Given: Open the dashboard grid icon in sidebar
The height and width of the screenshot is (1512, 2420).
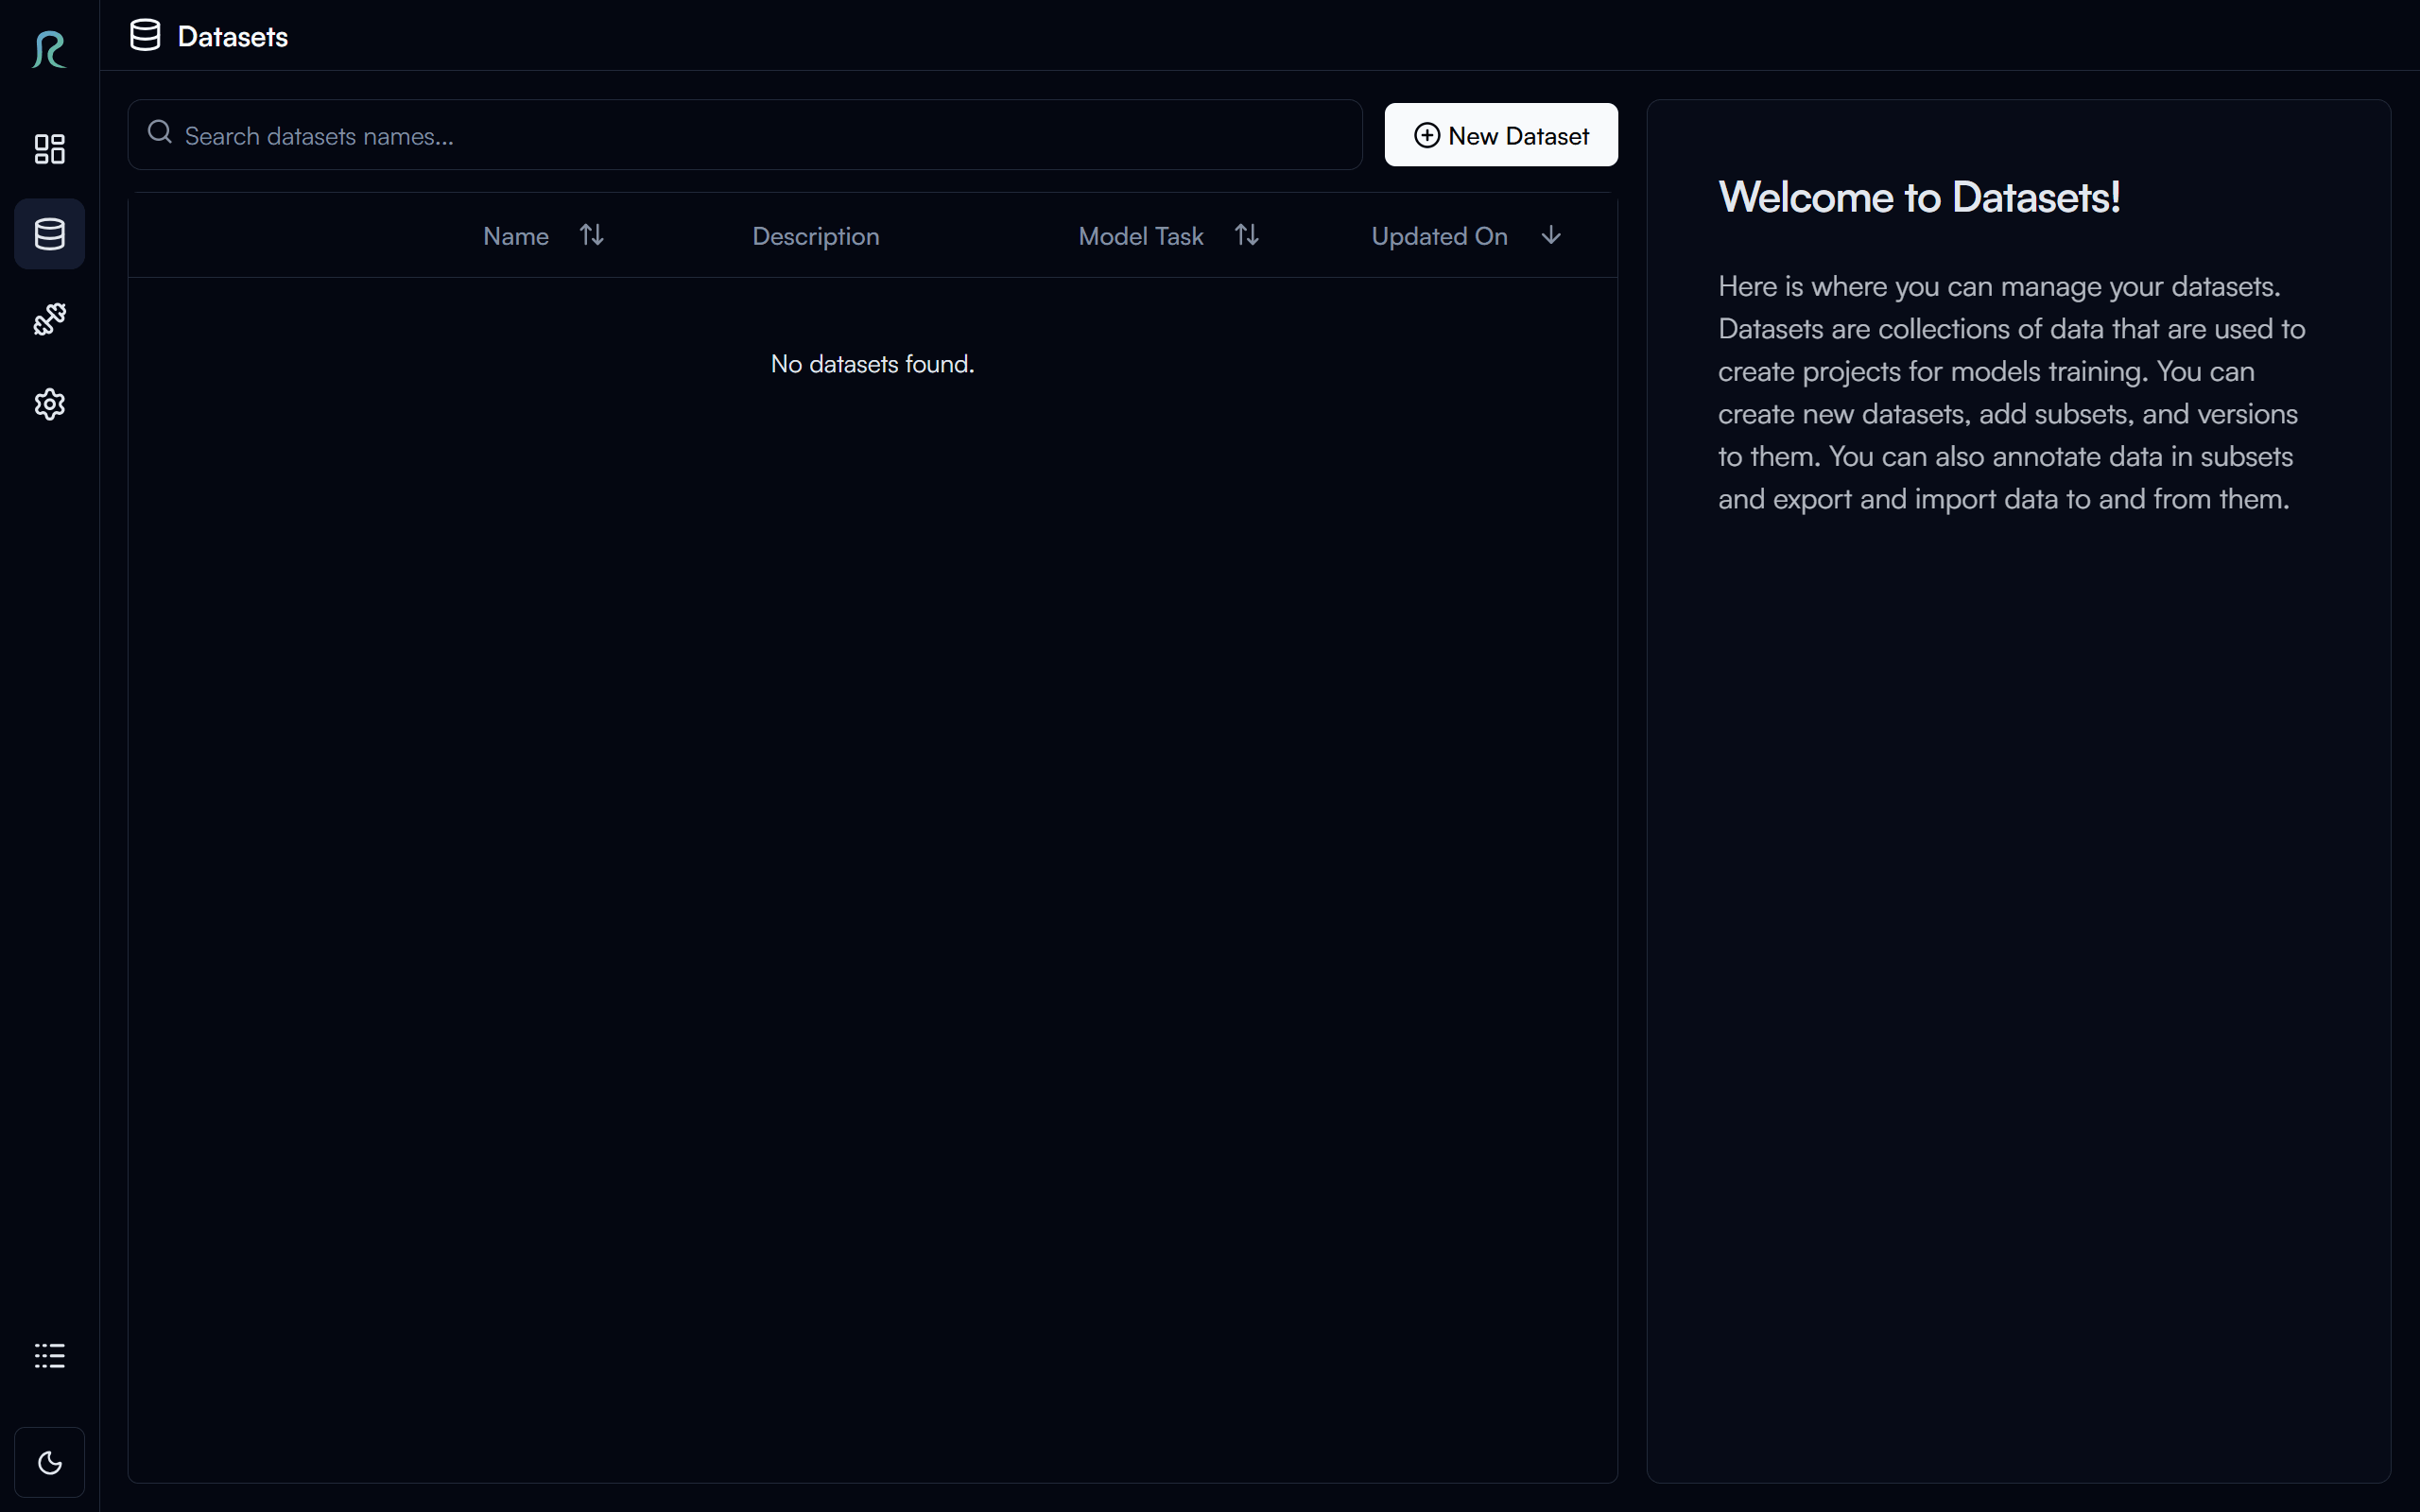Looking at the screenshot, I should tap(49, 149).
